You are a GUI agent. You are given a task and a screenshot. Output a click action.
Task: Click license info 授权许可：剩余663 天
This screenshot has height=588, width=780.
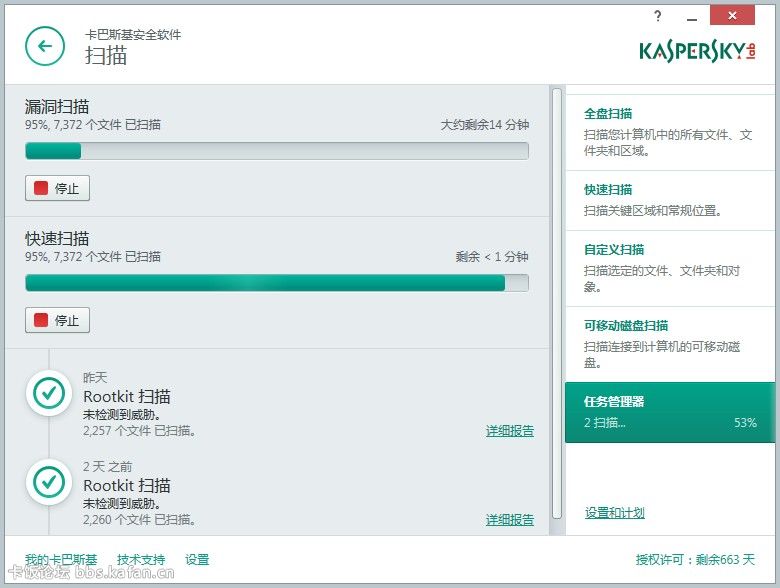695,560
